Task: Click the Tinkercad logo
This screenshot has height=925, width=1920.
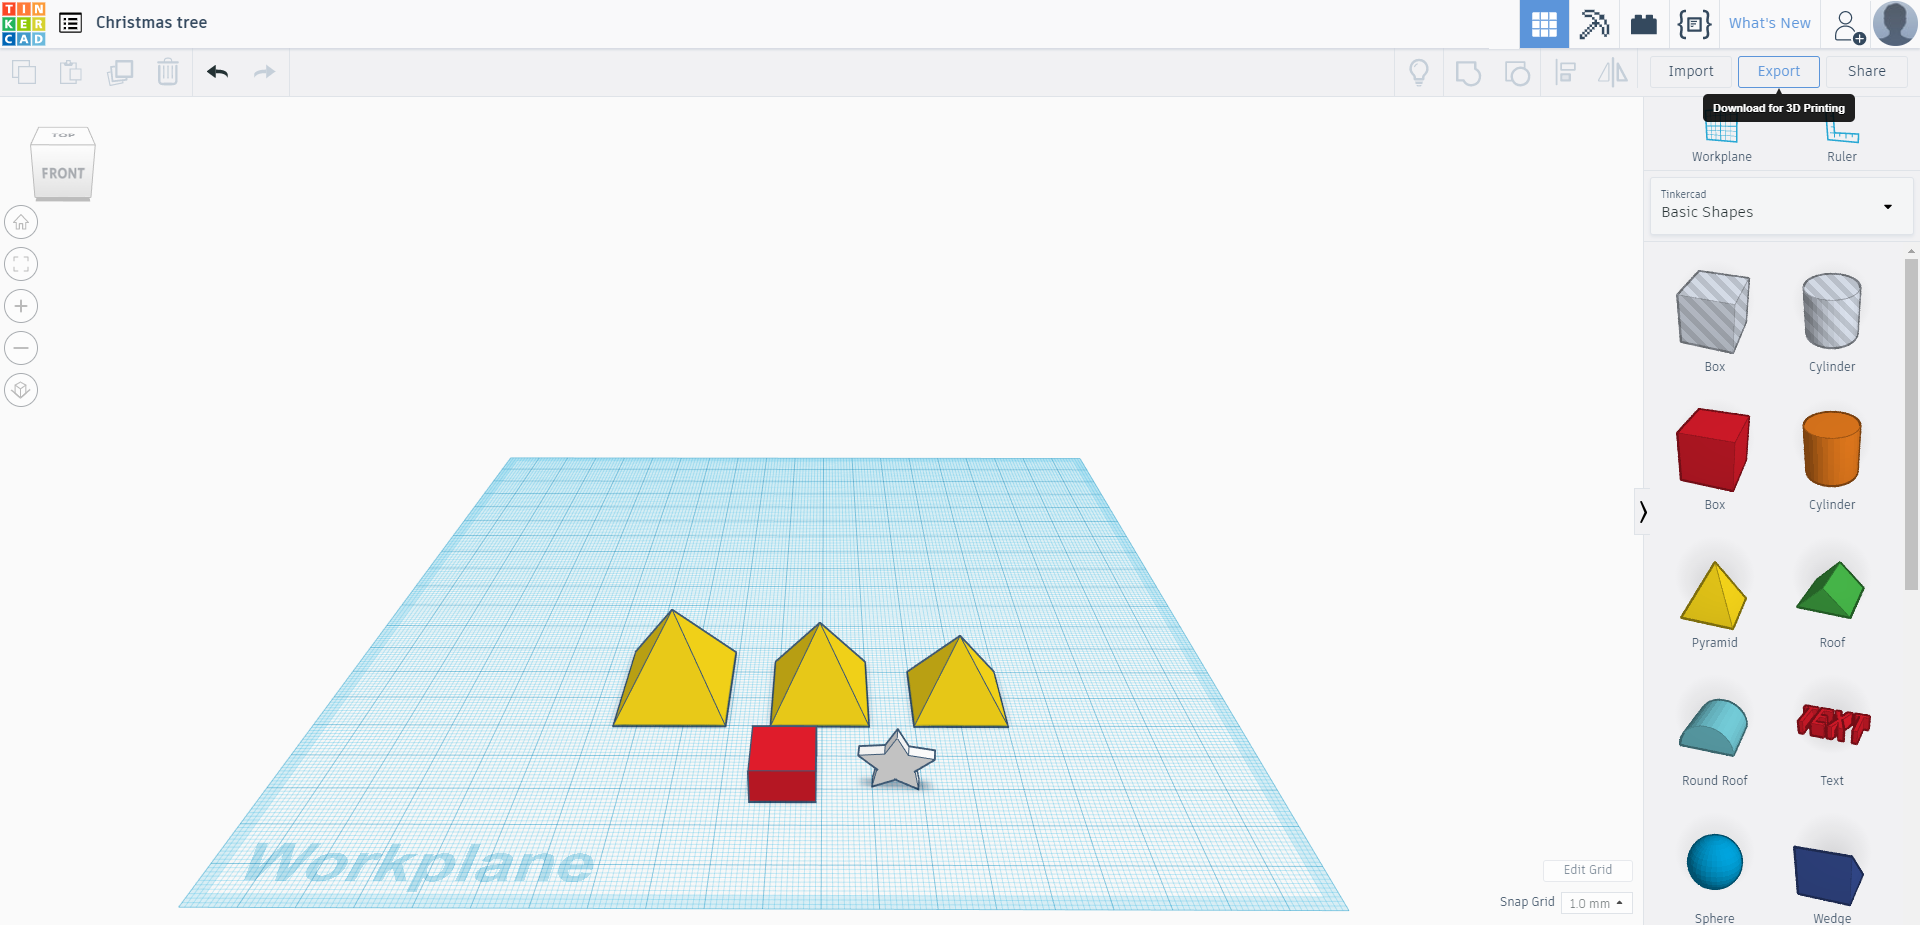Action: coord(23,23)
